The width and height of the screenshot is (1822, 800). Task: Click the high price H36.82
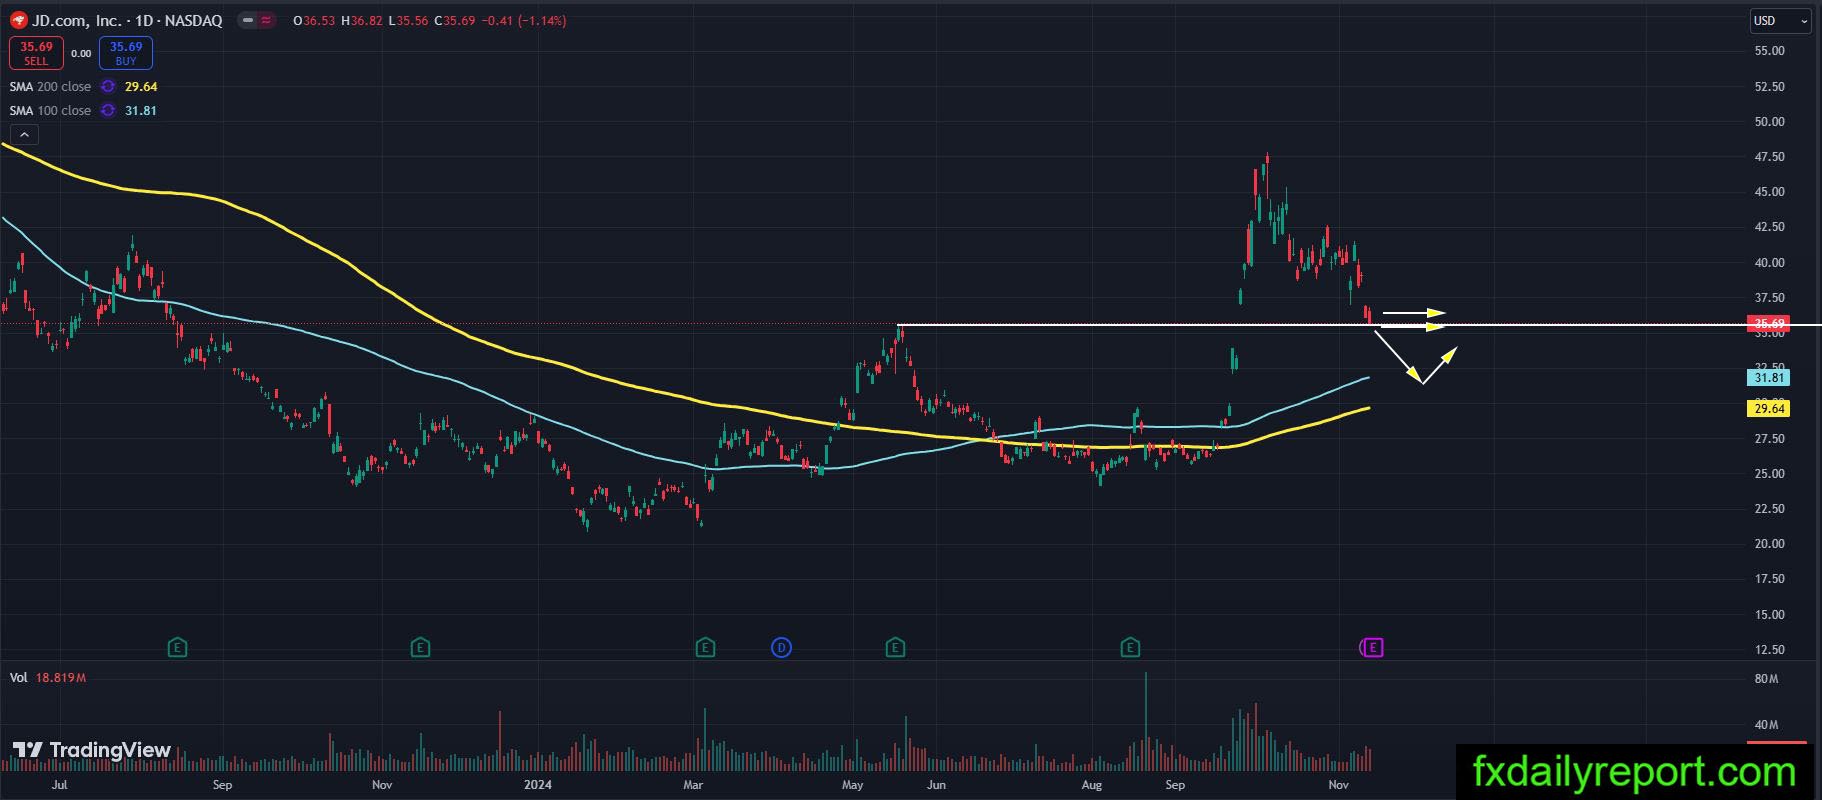pyautogui.click(x=362, y=21)
